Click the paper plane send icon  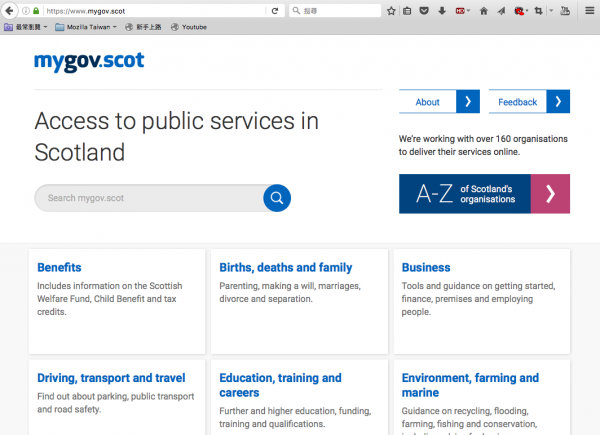point(501,11)
